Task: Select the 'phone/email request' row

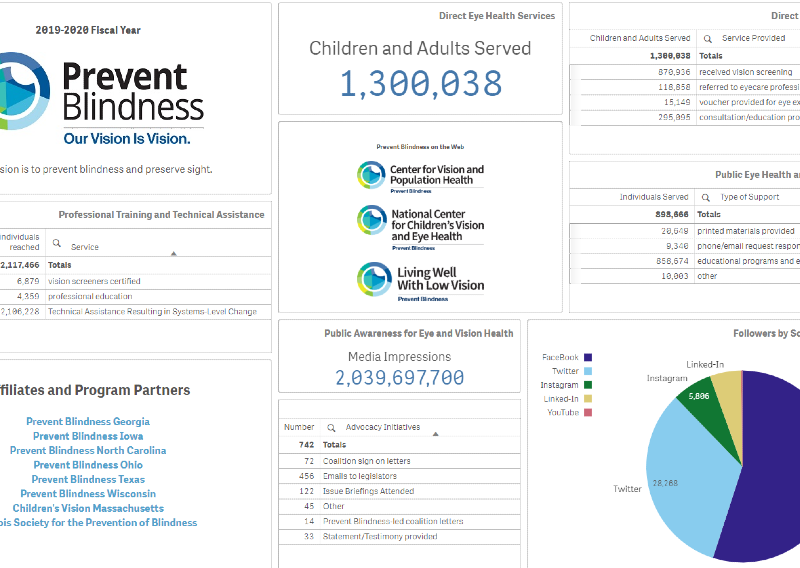Action: [685, 246]
